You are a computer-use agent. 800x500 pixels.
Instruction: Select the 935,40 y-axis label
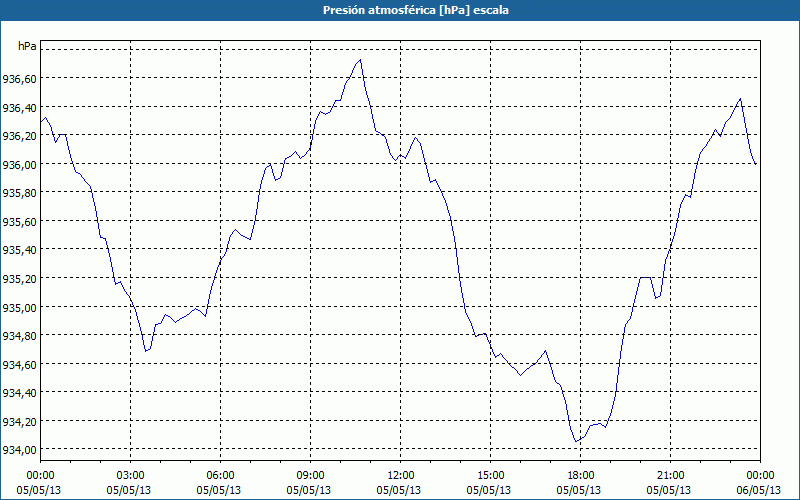pyautogui.click(x=19, y=250)
